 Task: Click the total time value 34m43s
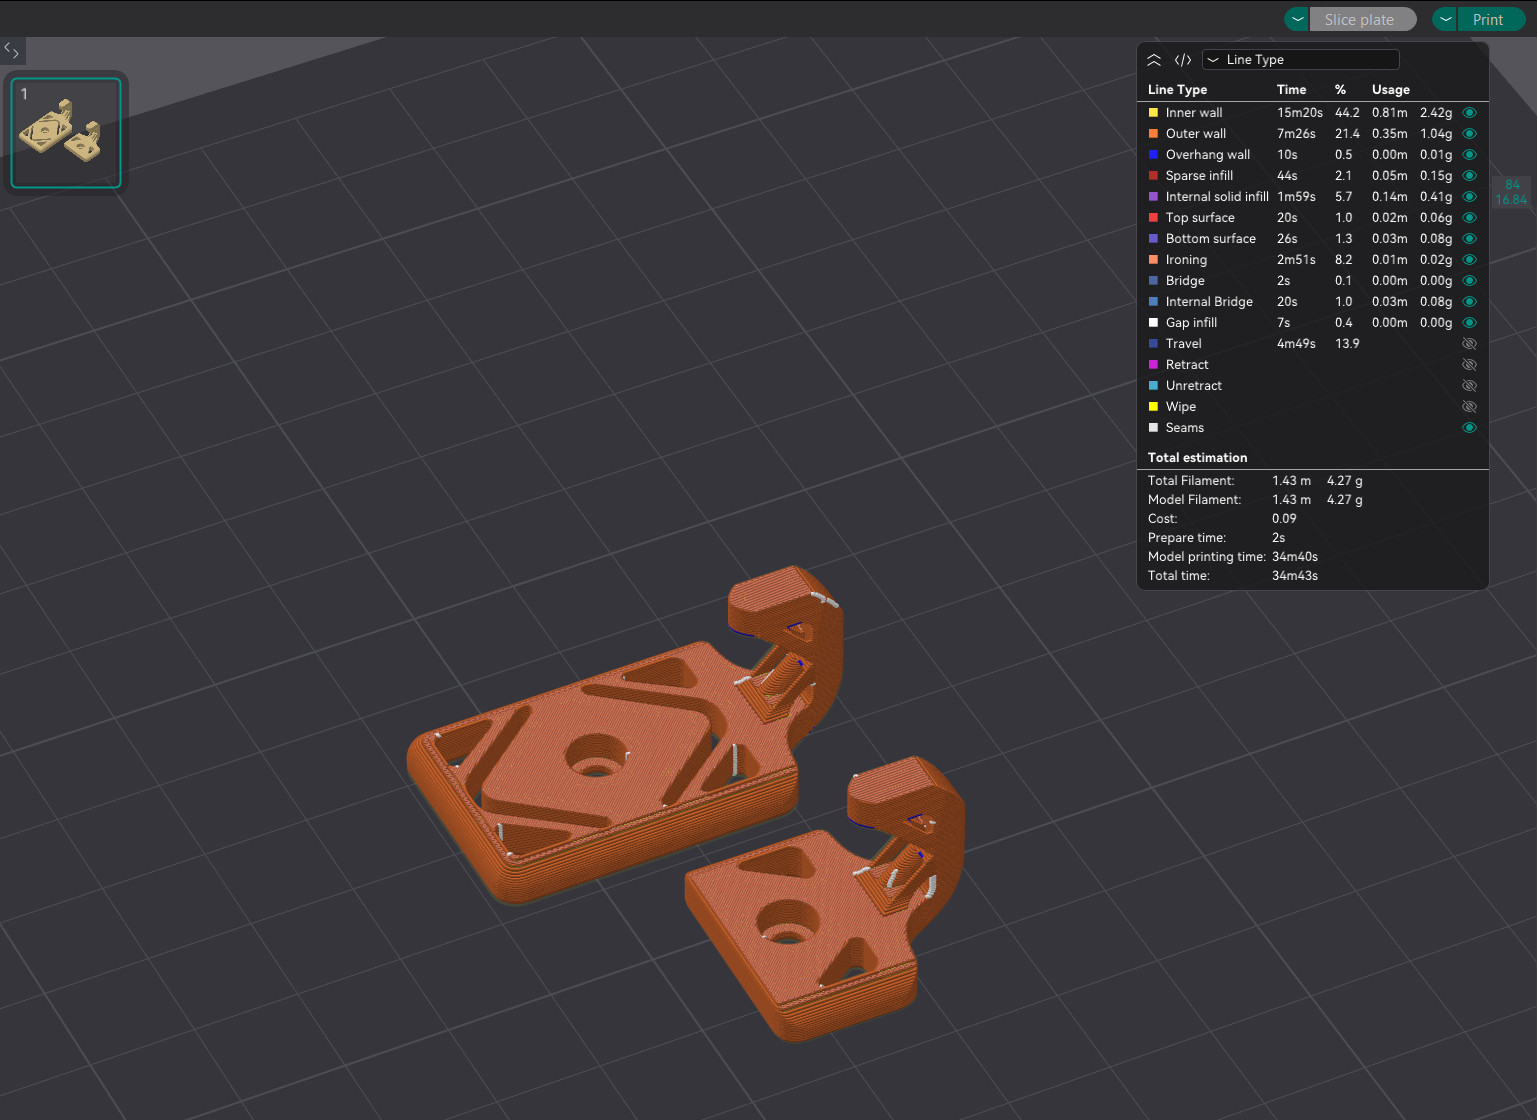click(x=1295, y=576)
